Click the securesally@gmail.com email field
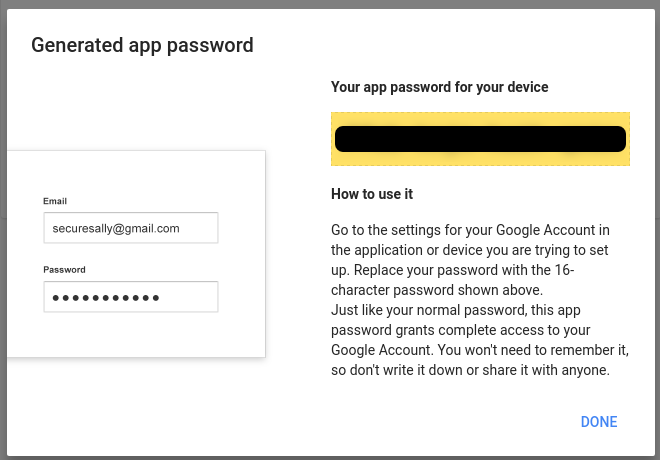Image resolution: width=660 pixels, height=460 pixels. 131,228
